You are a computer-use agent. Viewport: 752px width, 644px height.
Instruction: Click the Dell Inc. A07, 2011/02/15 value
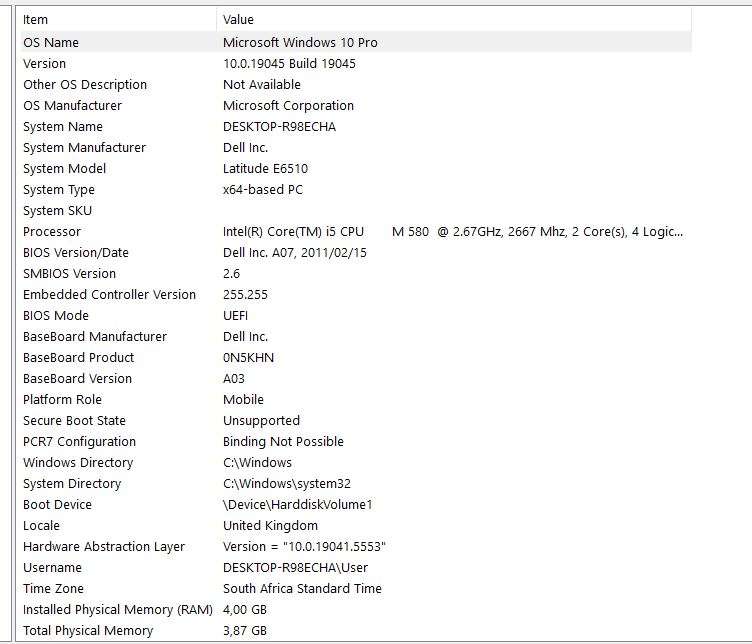[x=294, y=253]
